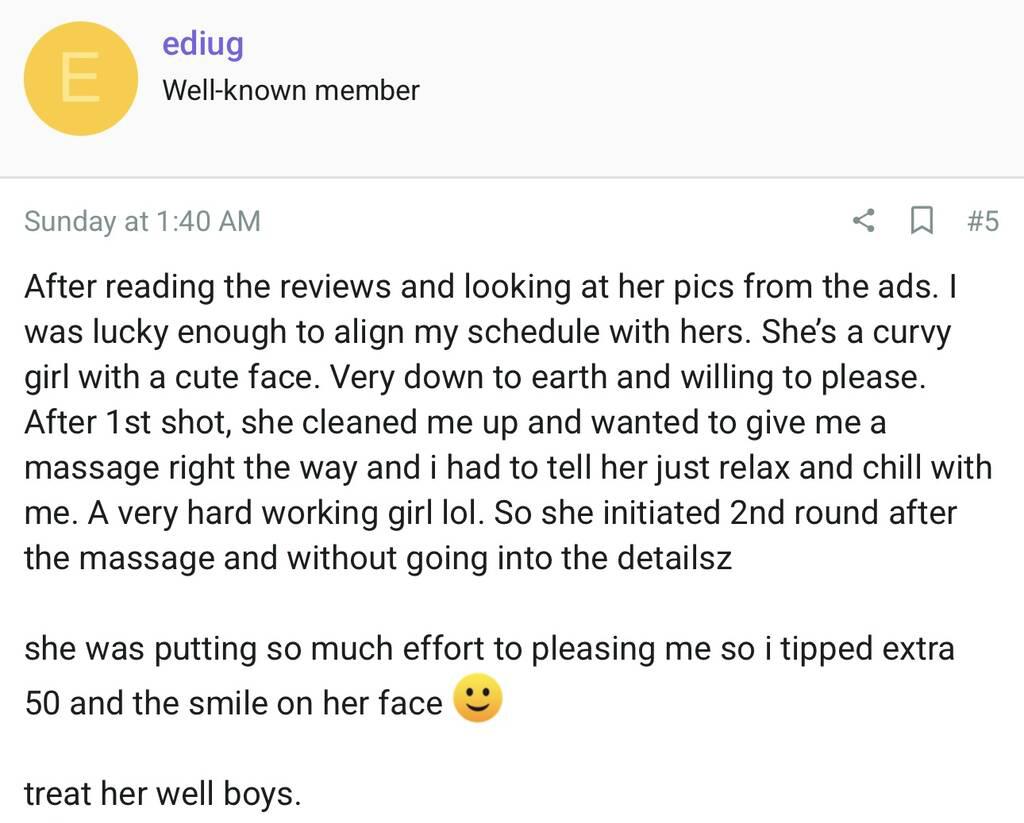This screenshot has height=823, width=1024.
Task: Click the "Well-known member" user title
Action: [x=291, y=90]
